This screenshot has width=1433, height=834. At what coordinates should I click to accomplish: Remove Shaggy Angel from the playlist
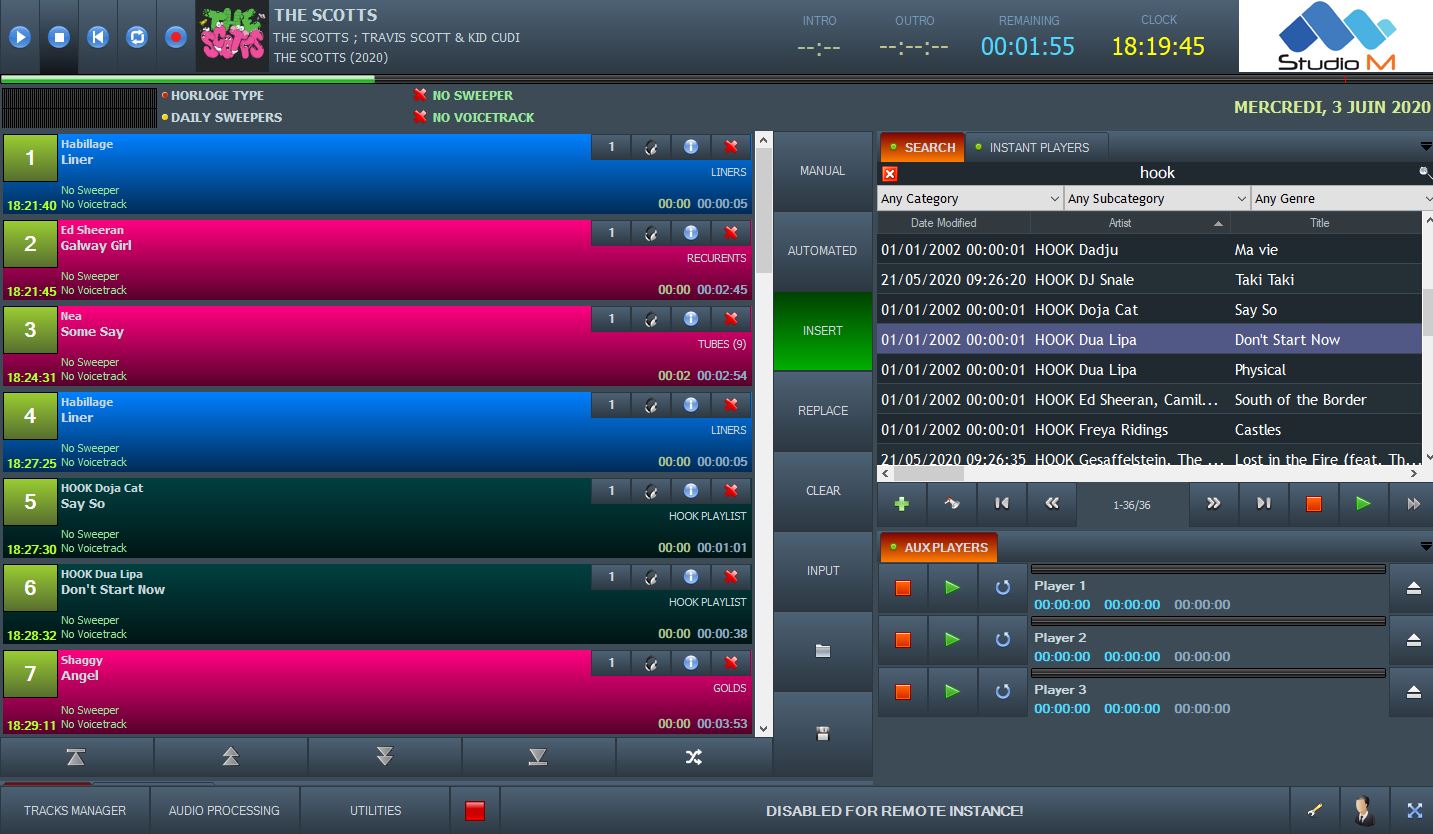[731, 663]
